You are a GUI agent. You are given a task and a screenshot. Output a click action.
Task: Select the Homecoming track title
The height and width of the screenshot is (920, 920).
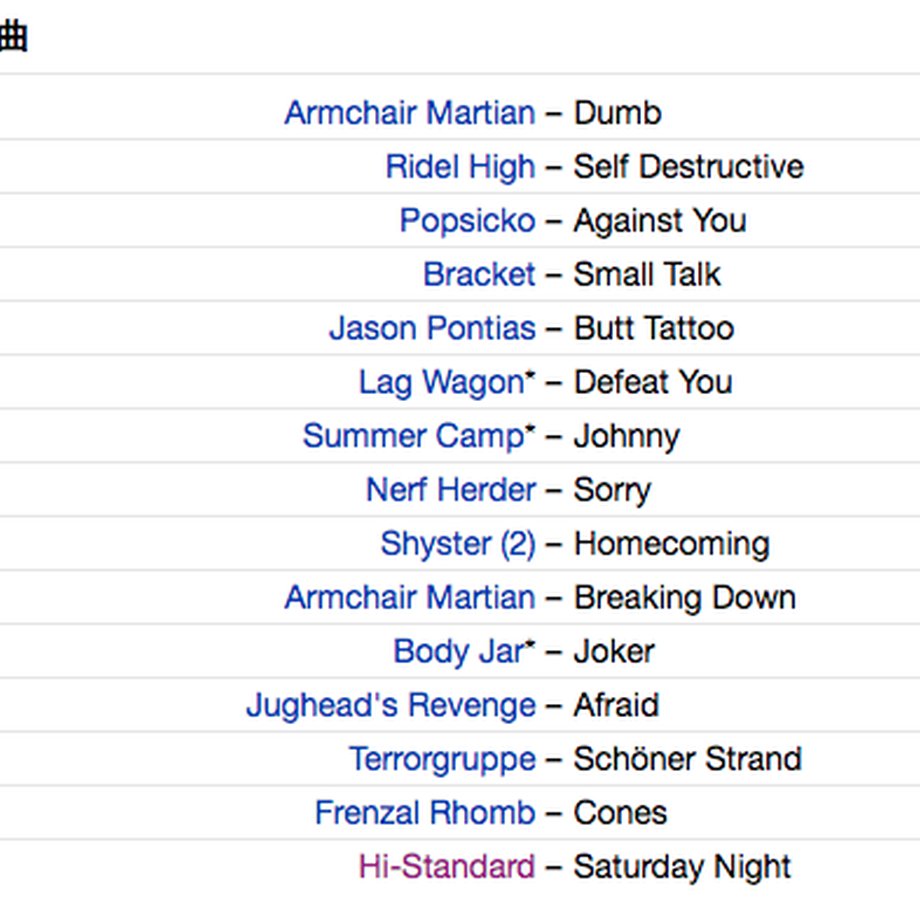672,544
